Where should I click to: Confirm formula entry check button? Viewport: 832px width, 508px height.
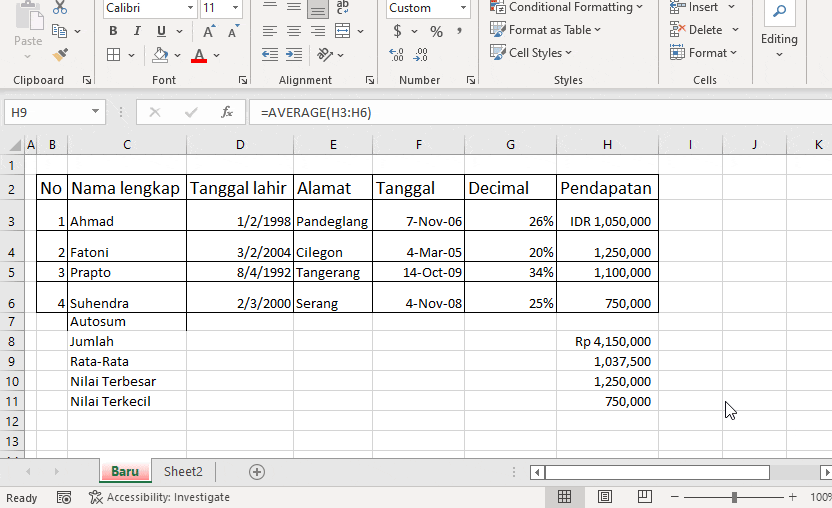coord(191,112)
